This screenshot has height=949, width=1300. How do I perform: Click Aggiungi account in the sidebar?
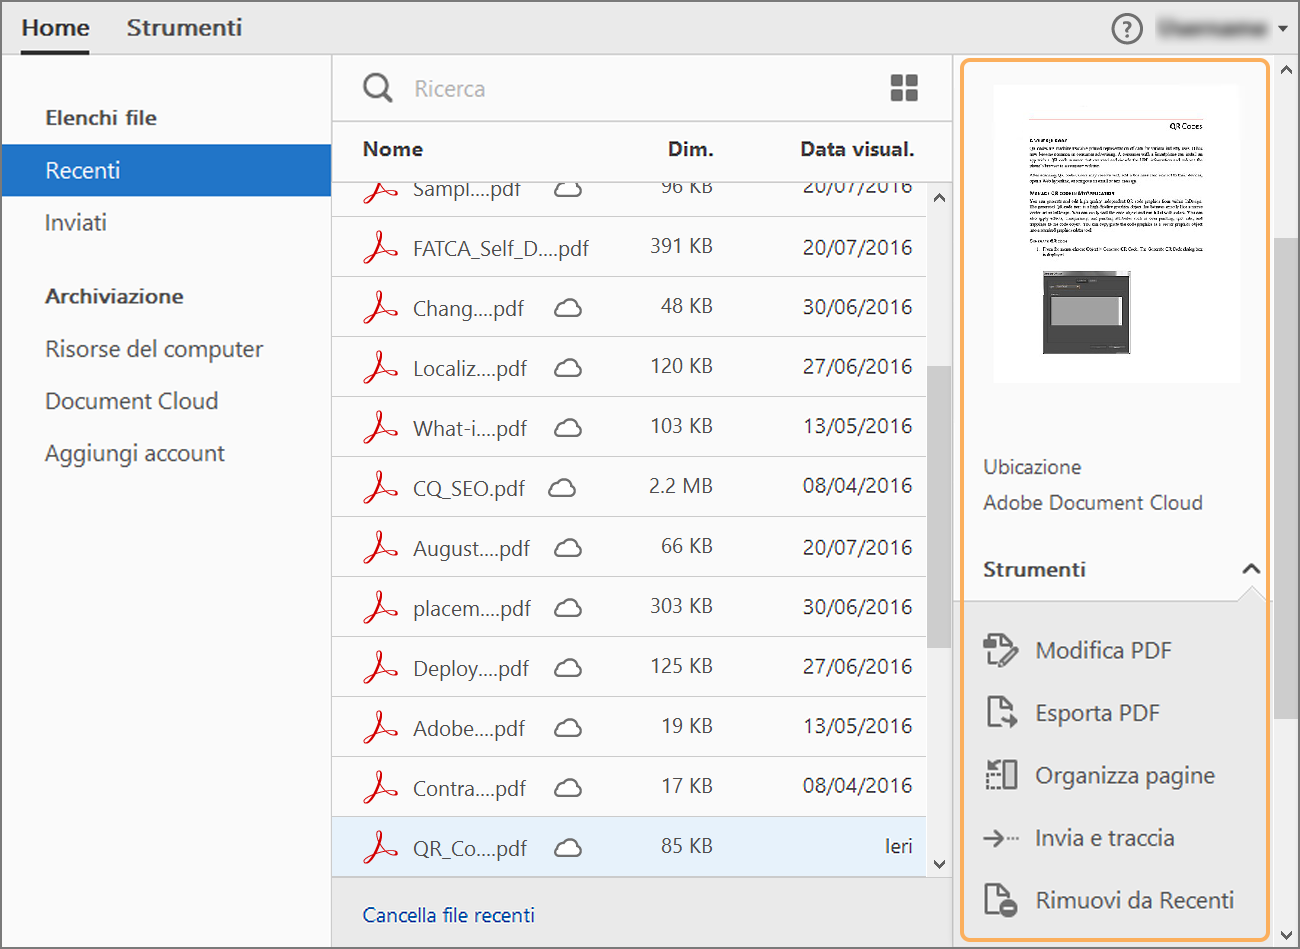[x=135, y=453]
